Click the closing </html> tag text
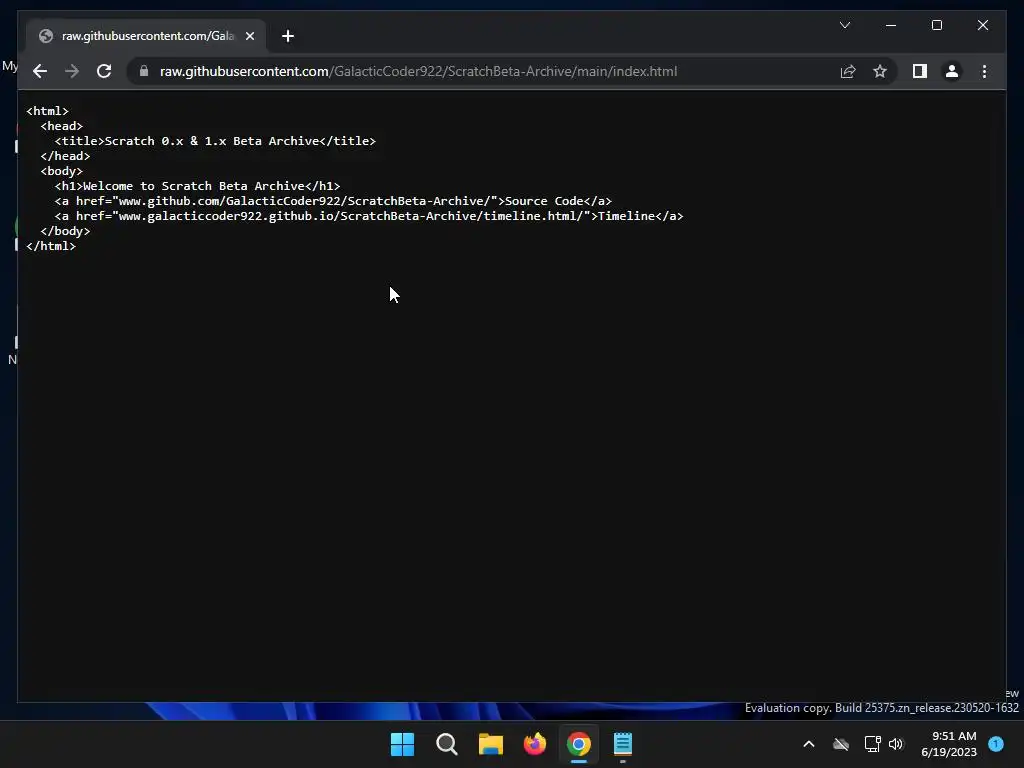Image resolution: width=1024 pixels, height=768 pixels. [x=51, y=246]
